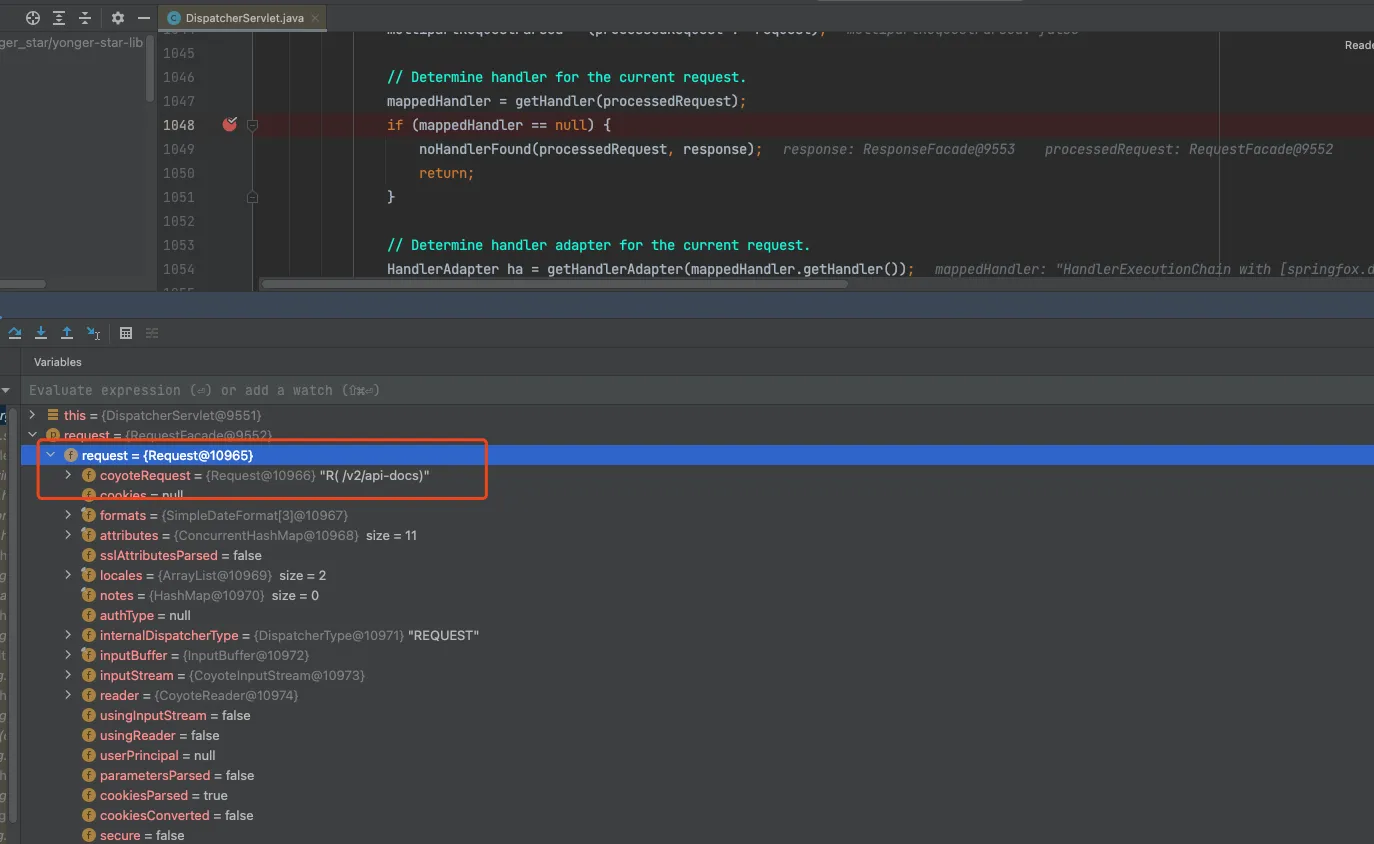Click the Run to Cursor icon
The height and width of the screenshot is (844, 1374).
(93, 333)
